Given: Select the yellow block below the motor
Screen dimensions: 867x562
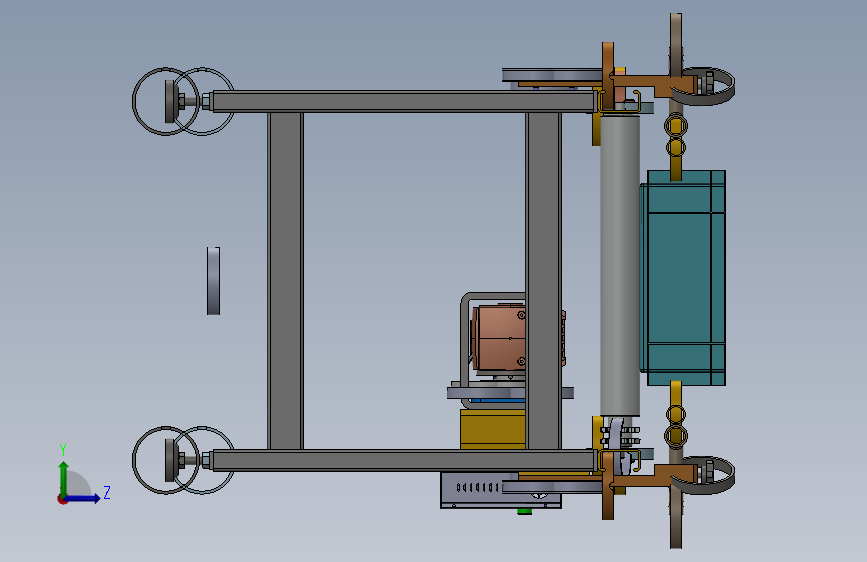Looking at the screenshot, I should pyautogui.click(x=493, y=429).
